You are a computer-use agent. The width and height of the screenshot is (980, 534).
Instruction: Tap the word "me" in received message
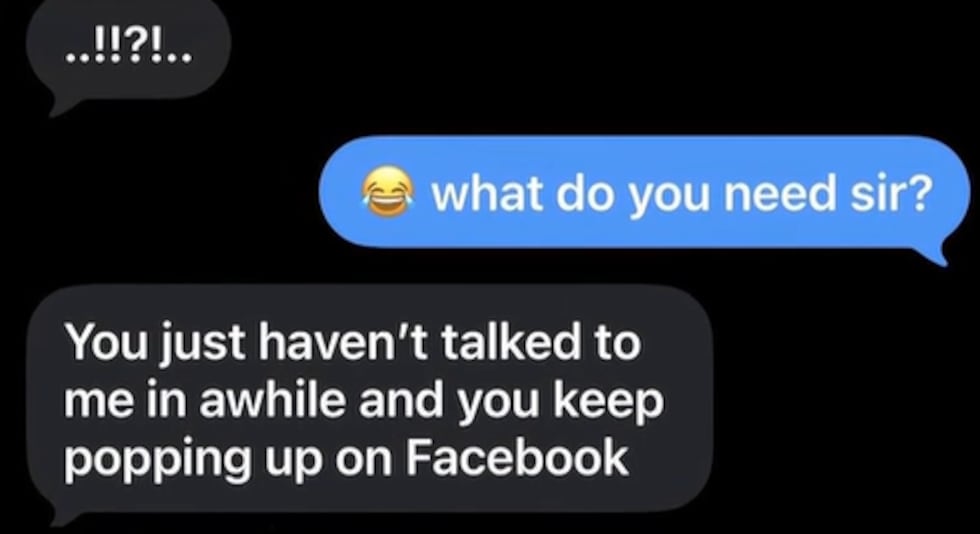pos(92,403)
